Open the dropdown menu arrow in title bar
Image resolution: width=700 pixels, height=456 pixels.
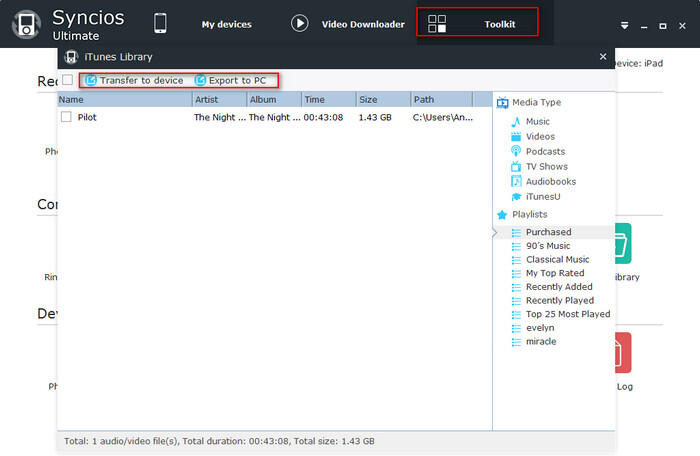coord(624,25)
